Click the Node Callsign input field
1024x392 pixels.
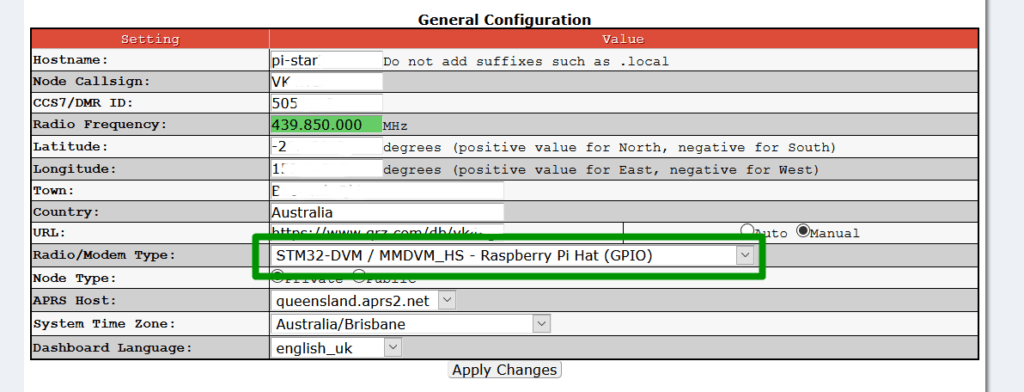[327, 82]
